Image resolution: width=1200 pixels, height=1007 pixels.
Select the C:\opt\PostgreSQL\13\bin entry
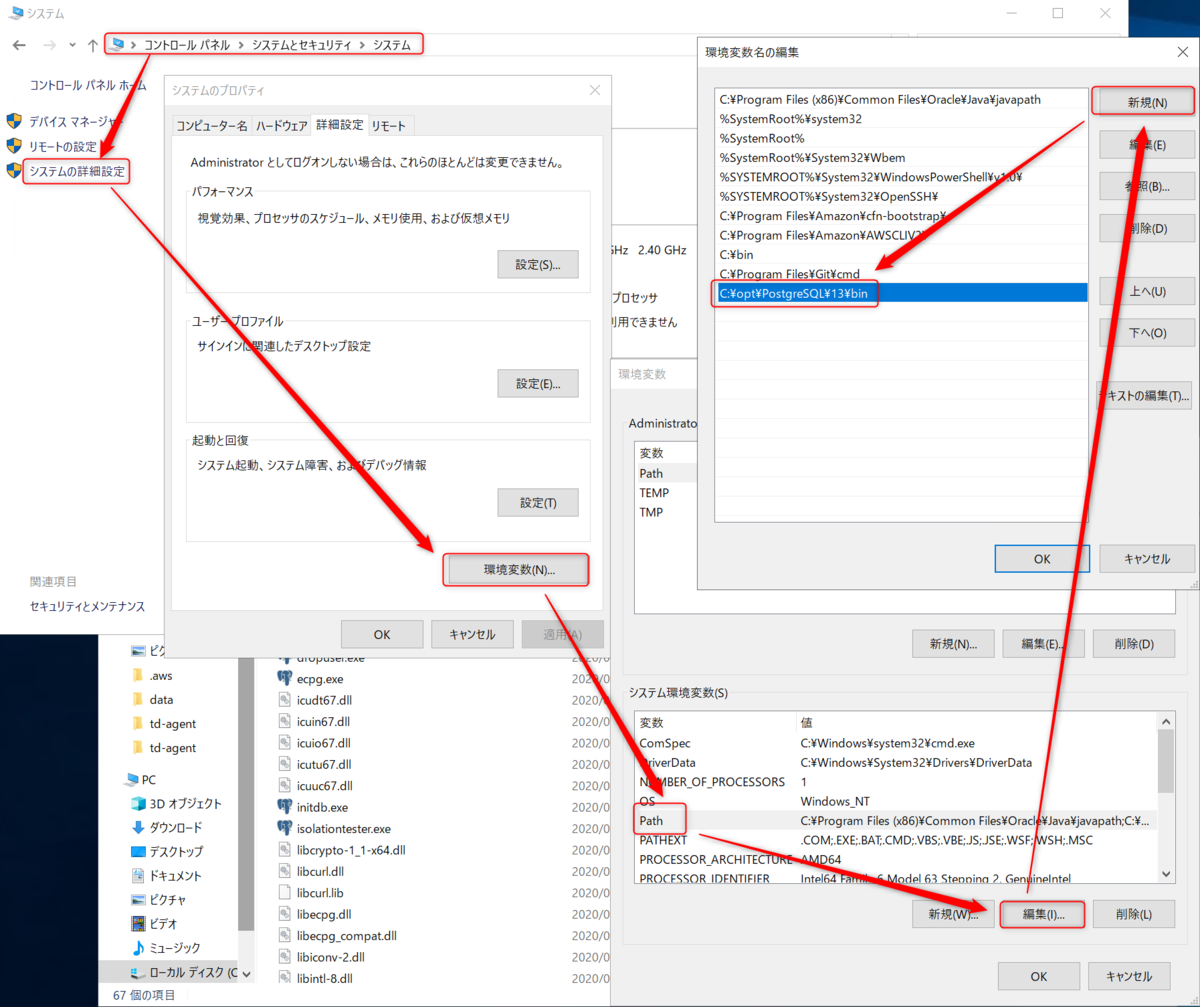[901, 293]
